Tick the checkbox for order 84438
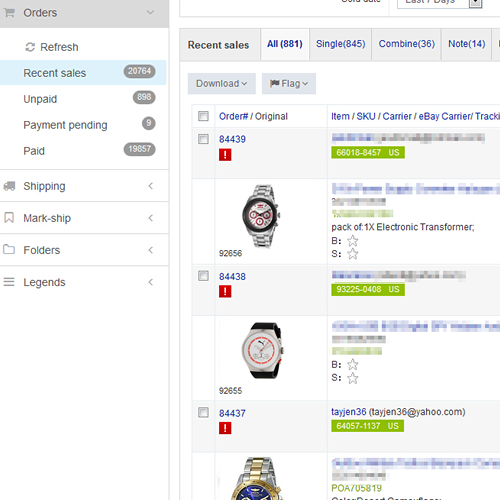 (x=203, y=276)
